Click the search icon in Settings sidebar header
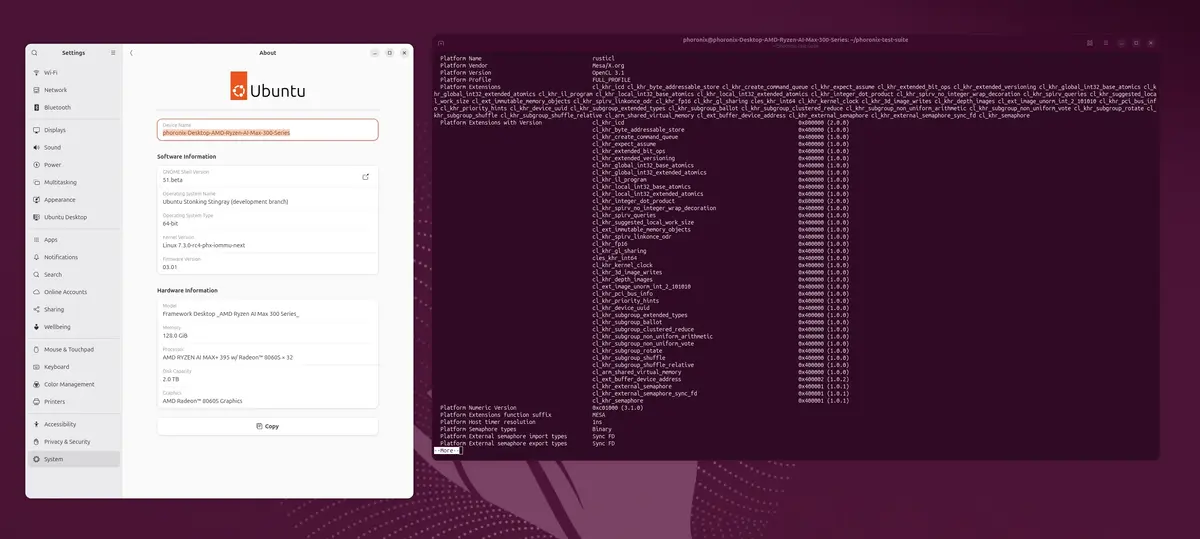Image resolution: width=1200 pixels, height=539 pixels. click(34, 52)
